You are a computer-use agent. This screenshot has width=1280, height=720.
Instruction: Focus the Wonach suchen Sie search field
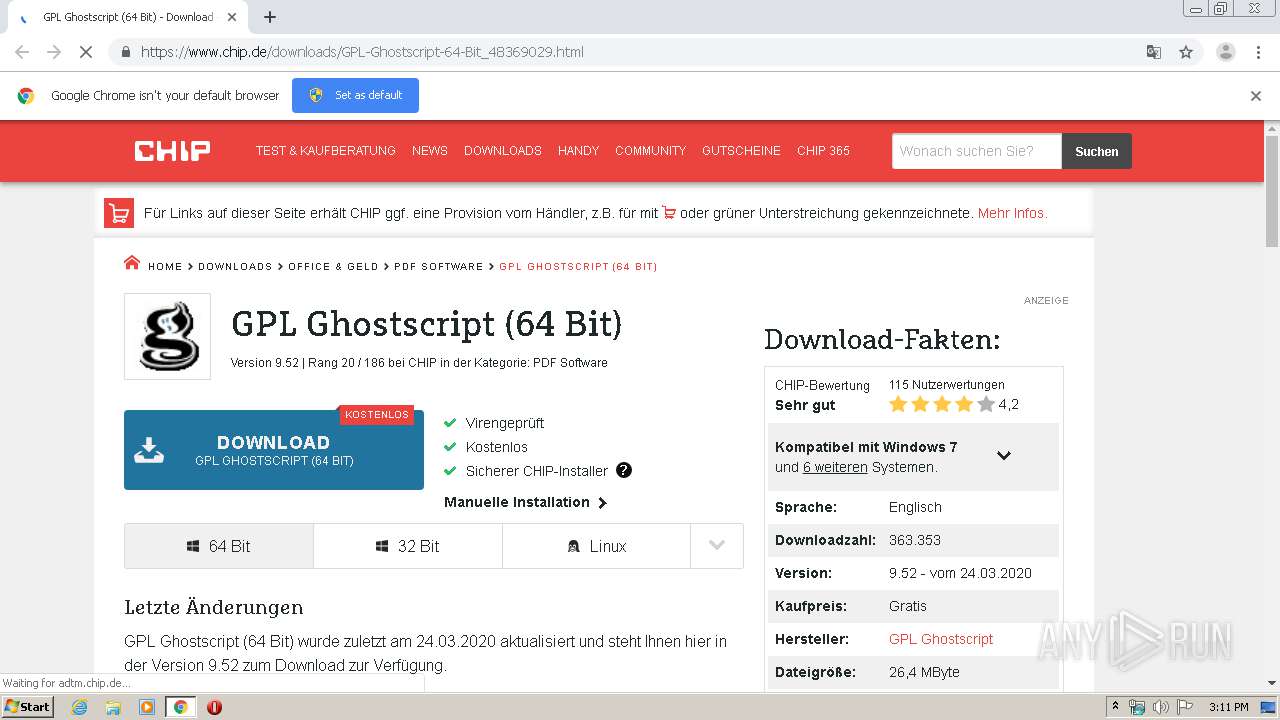[x=977, y=151]
